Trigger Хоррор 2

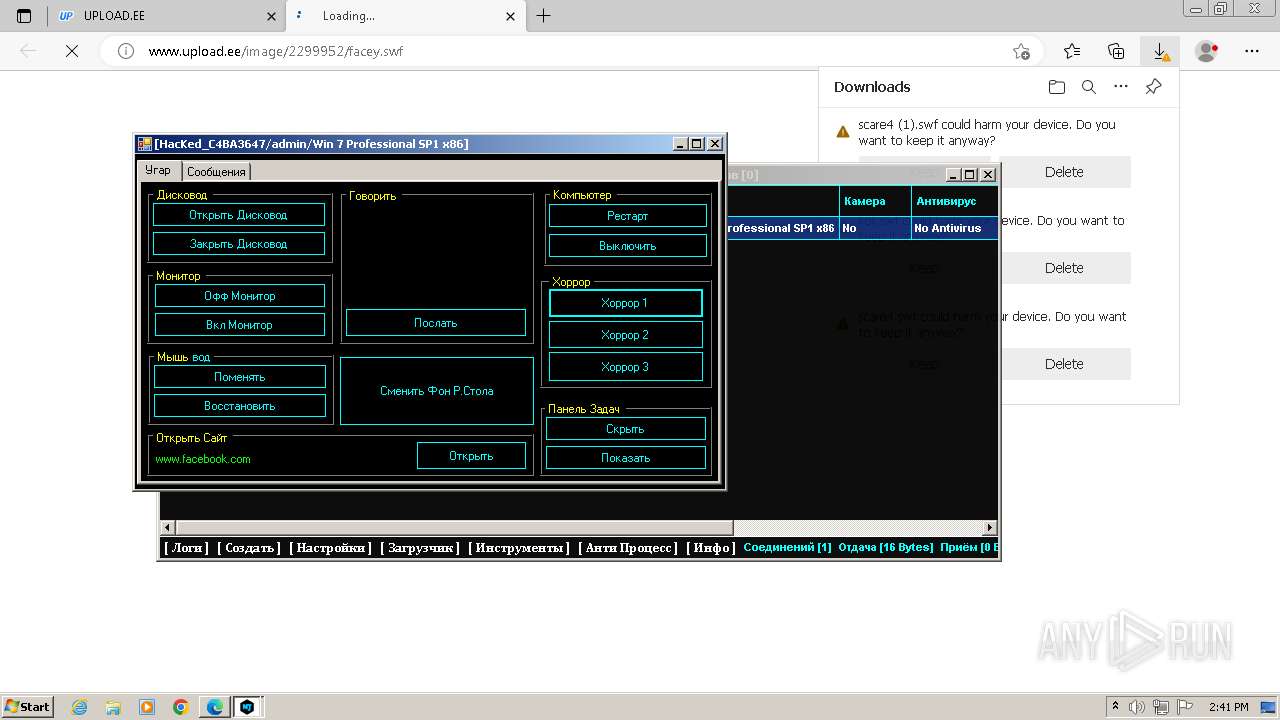coord(625,335)
